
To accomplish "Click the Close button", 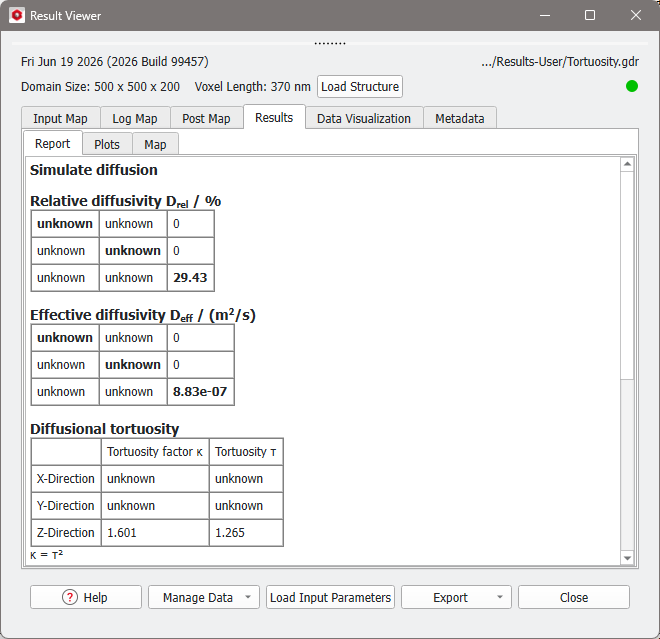I will click(x=574, y=597).
